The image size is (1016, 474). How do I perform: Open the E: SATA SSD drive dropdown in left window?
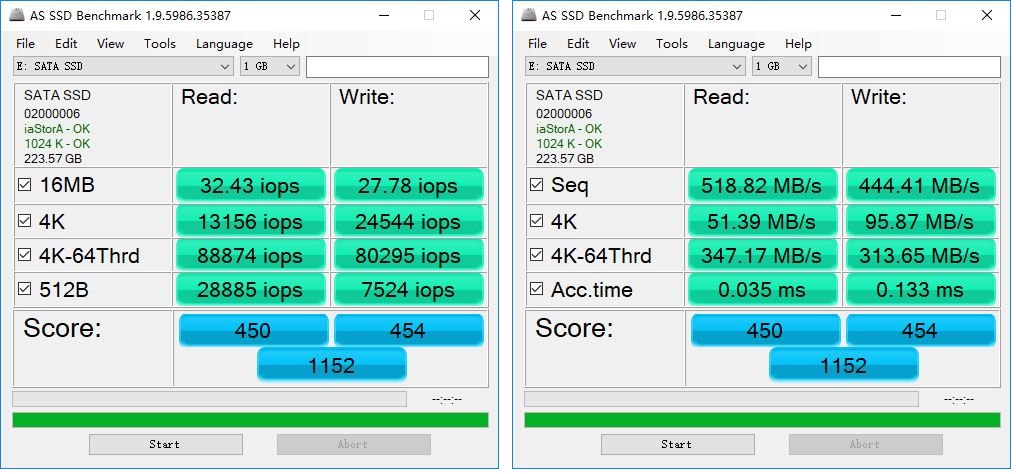tap(123, 66)
